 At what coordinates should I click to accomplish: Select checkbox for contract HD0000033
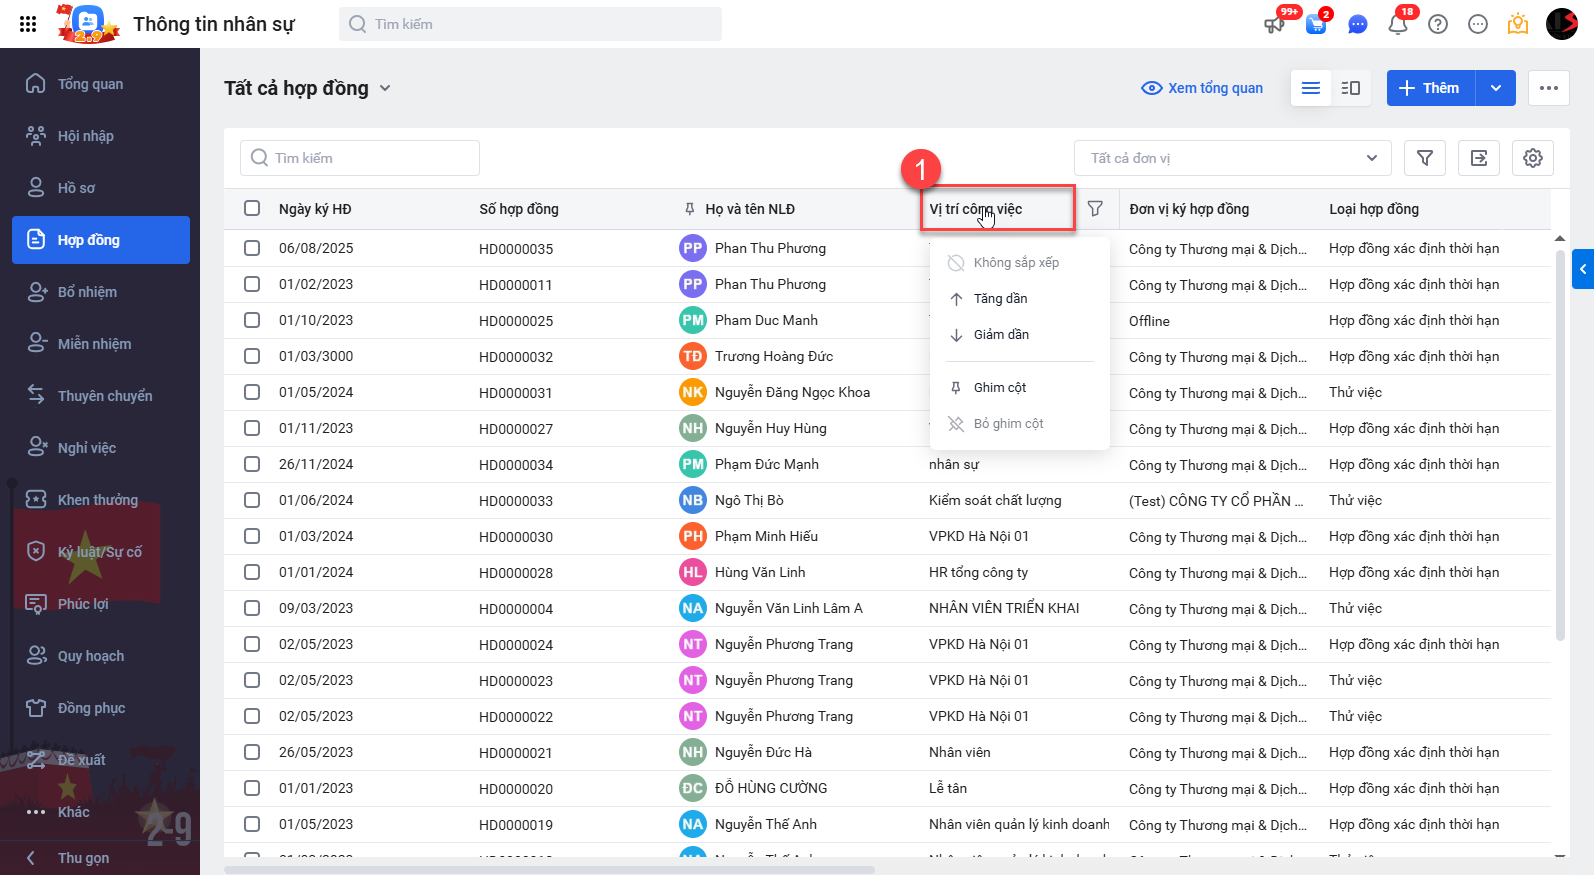pos(252,500)
